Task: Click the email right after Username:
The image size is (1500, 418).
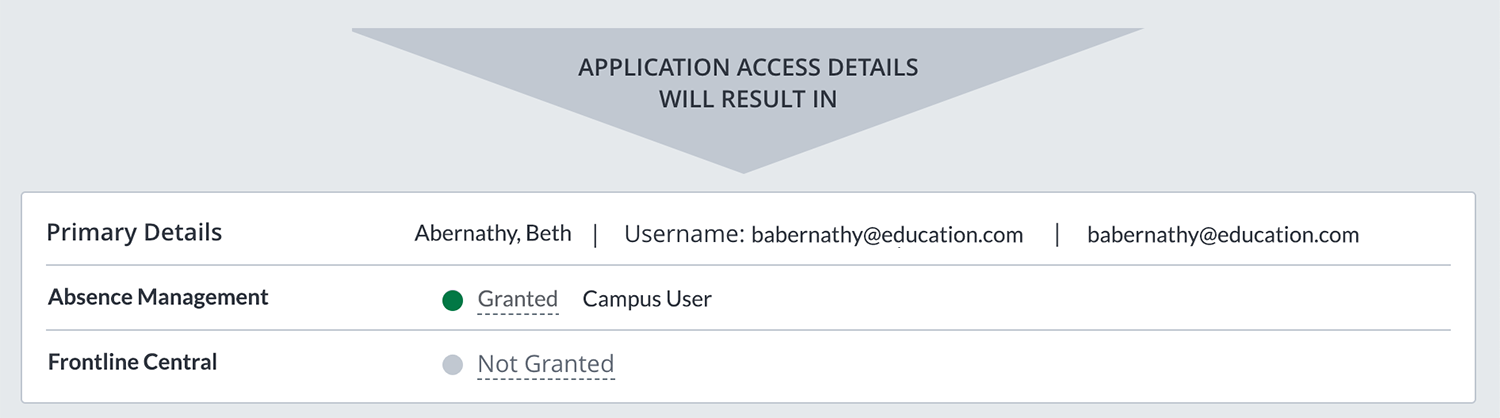Action: 887,236
